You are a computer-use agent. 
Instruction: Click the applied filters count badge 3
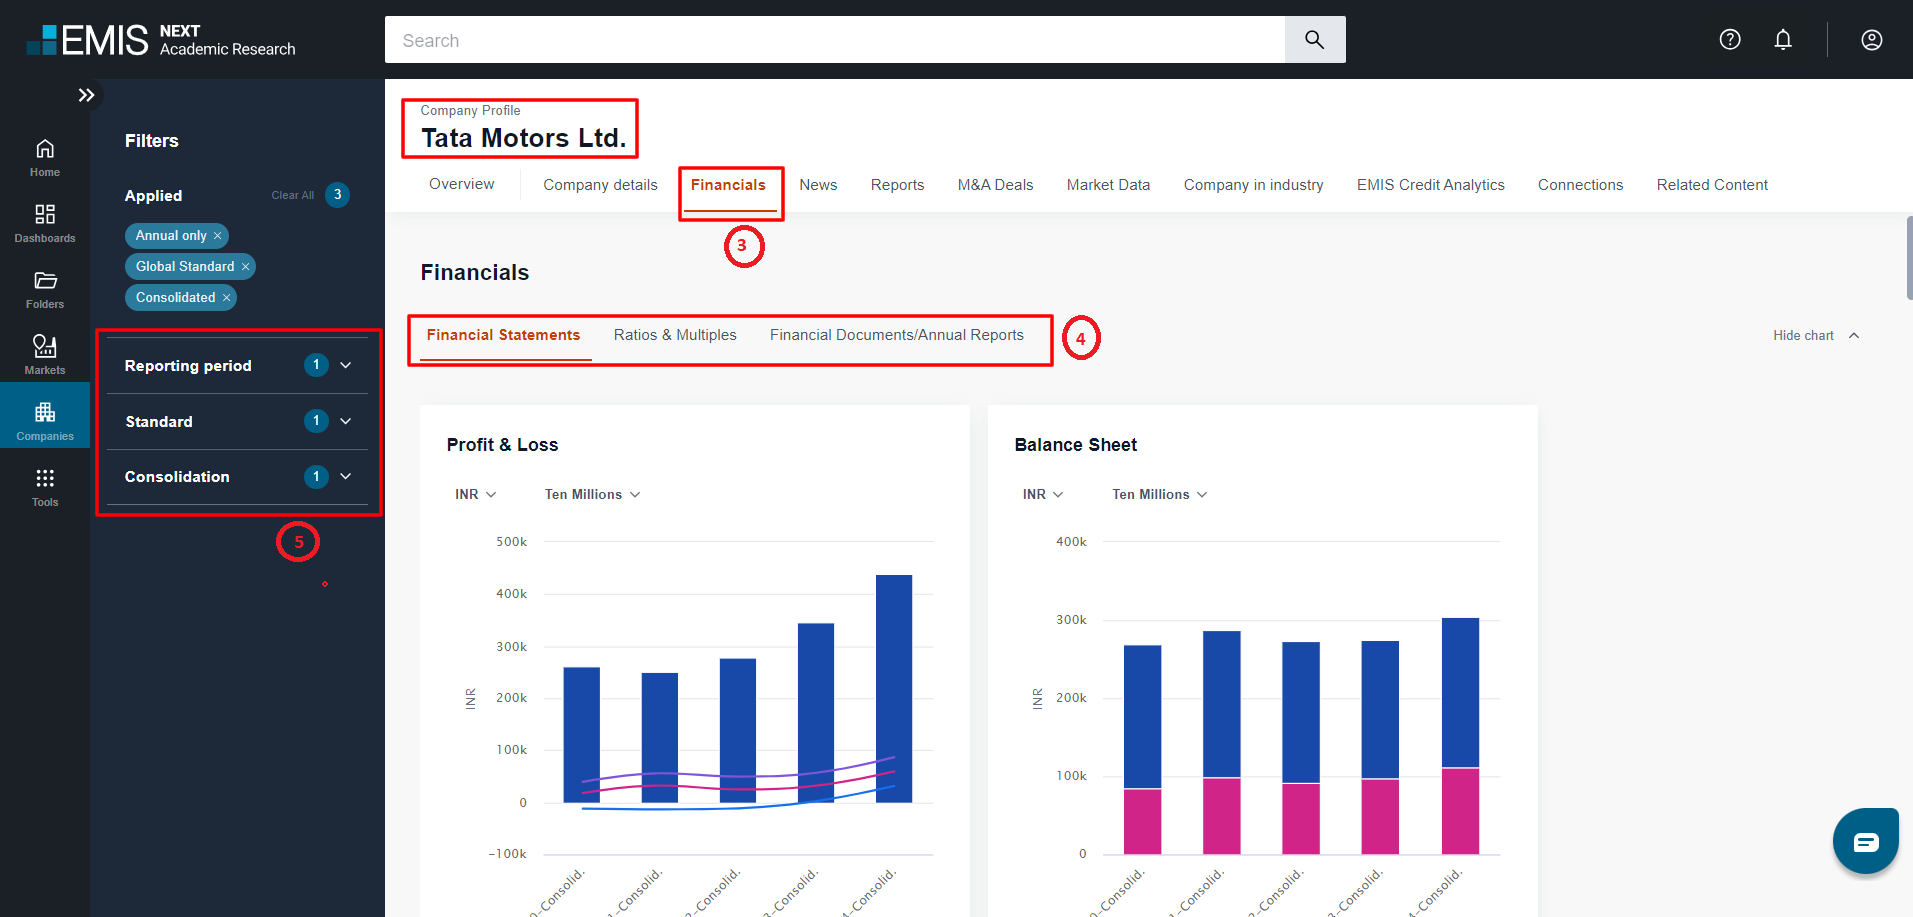coord(337,195)
